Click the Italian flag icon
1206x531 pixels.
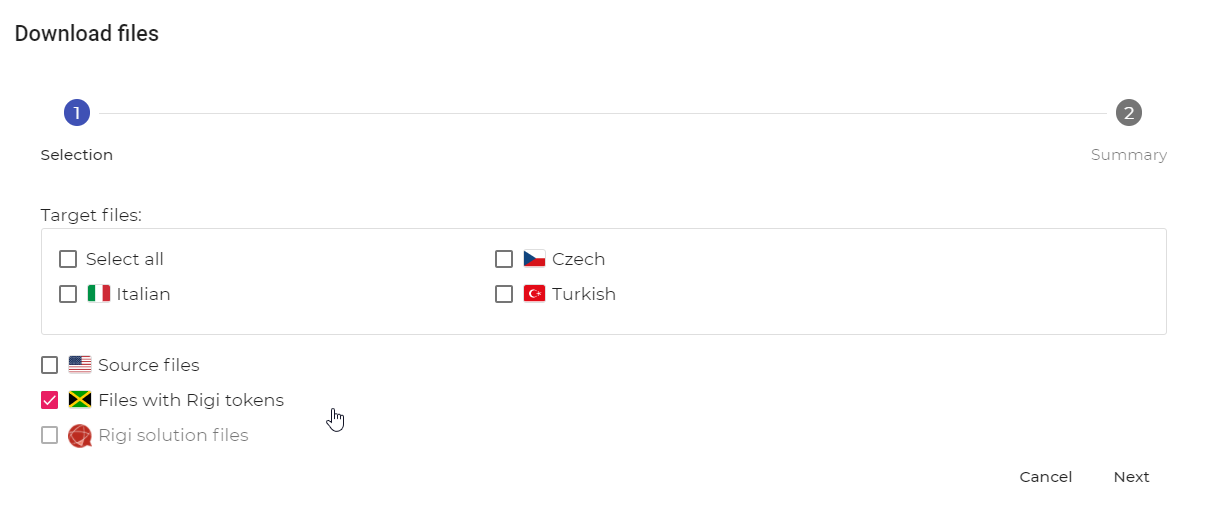click(98, 294)
